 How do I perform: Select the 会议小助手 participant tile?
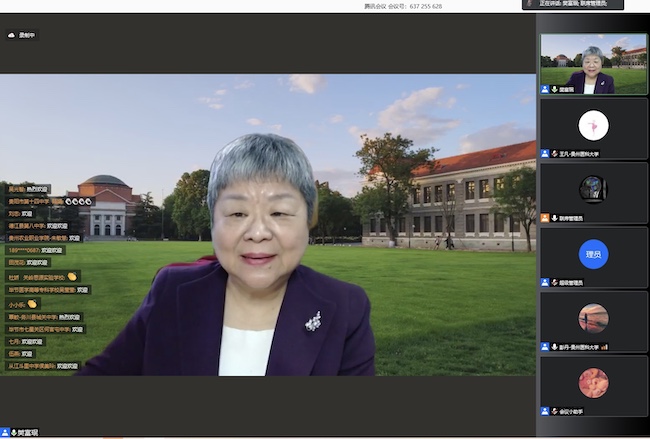(x=593, y=384)
